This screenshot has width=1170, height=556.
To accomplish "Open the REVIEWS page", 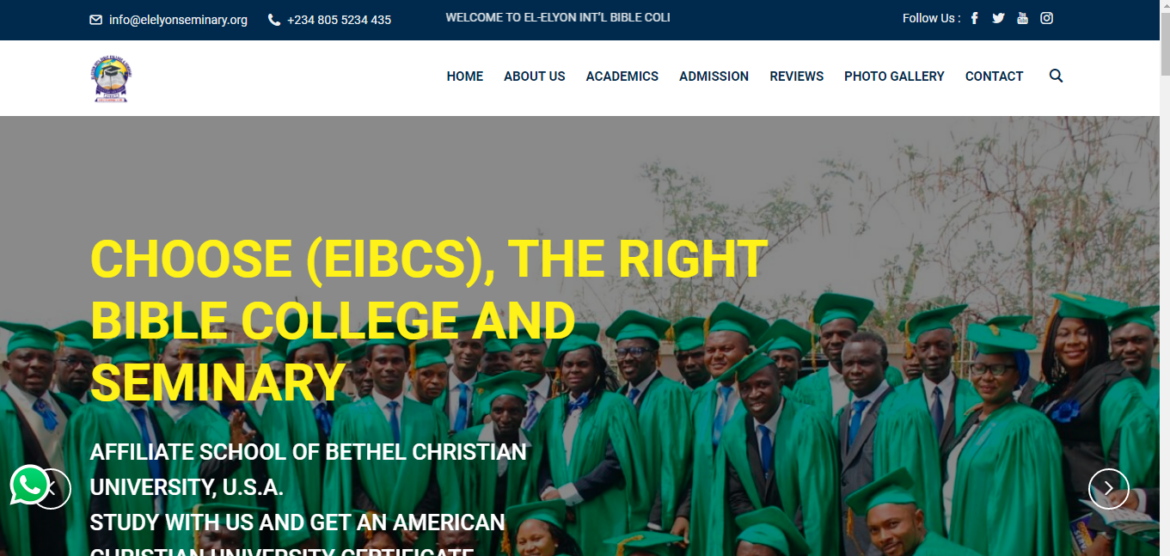I will click(797, 76).
